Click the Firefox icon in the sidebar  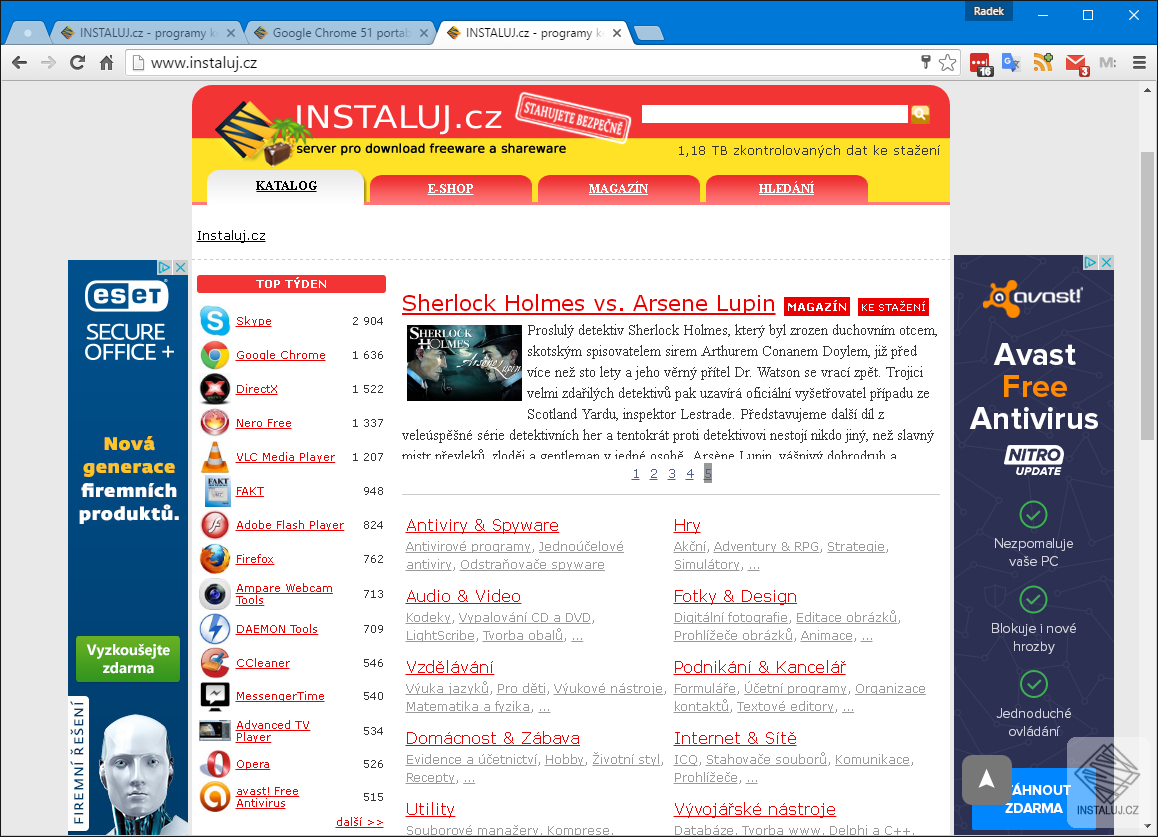pyautogui.click(x=214, y=559)
